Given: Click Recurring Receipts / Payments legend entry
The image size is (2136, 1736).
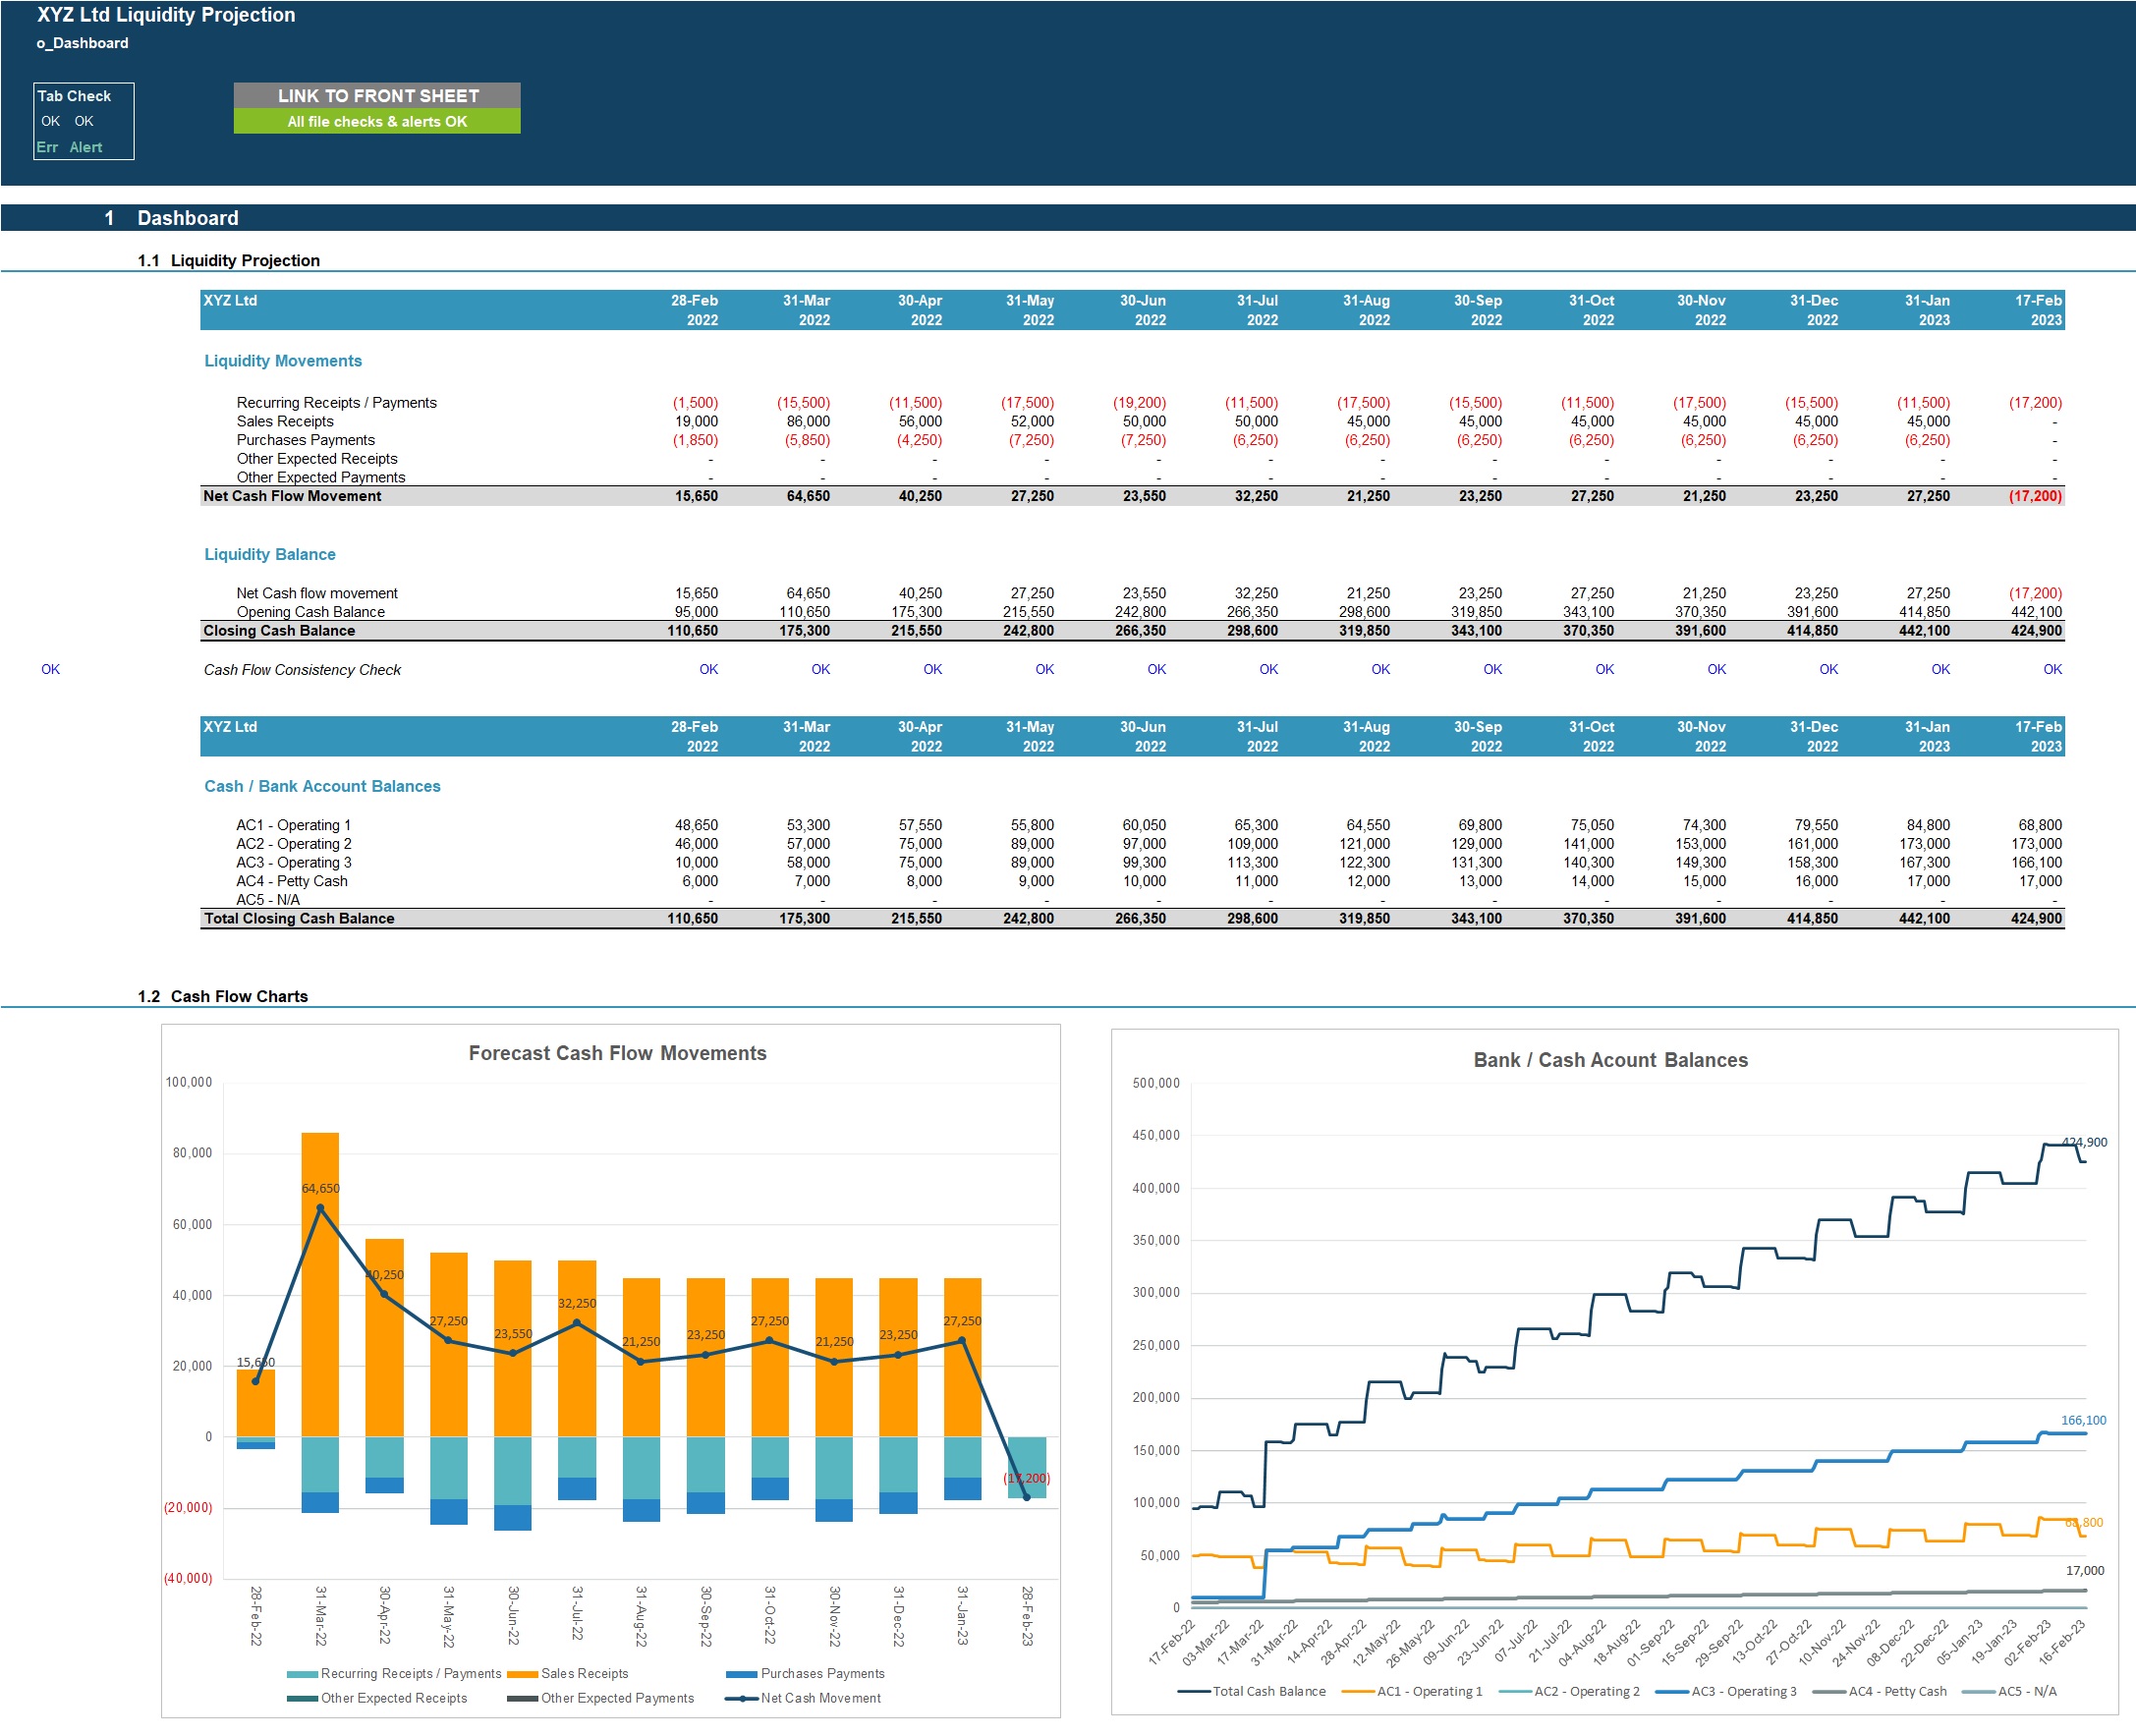Looking at the screenshot, I should click(410, 1674).
